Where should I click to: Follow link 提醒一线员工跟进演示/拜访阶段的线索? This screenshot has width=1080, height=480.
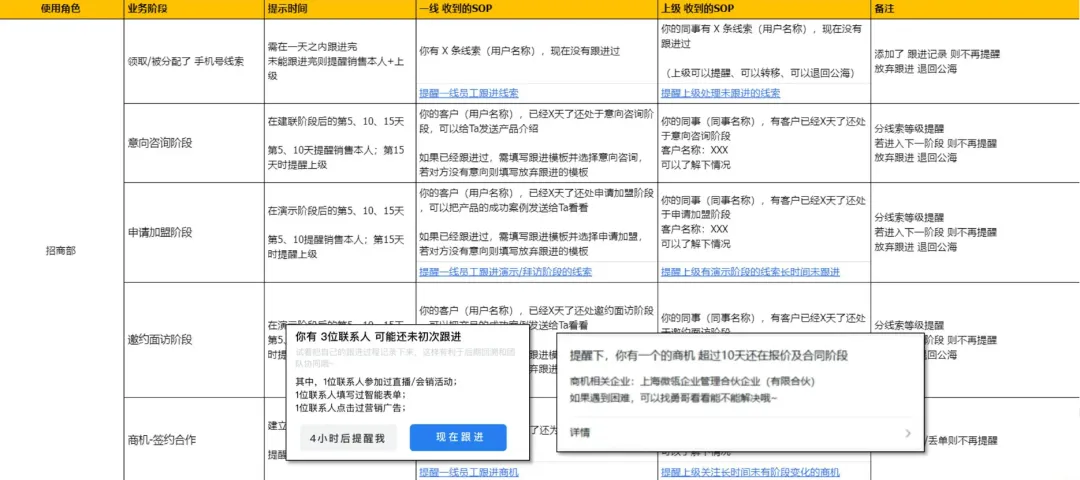505,272
